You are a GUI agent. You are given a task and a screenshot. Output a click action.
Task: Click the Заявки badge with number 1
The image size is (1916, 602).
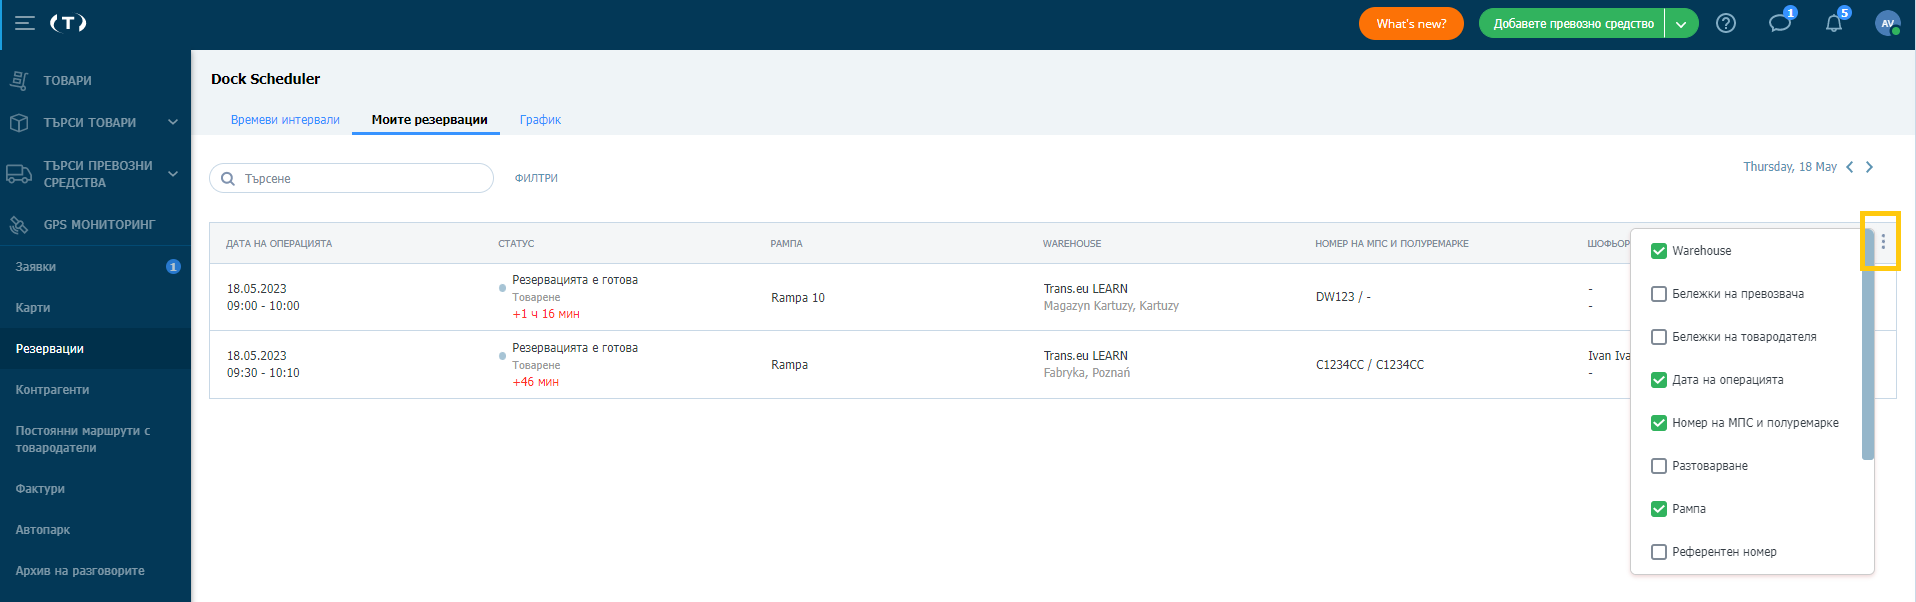pos(173,267)
